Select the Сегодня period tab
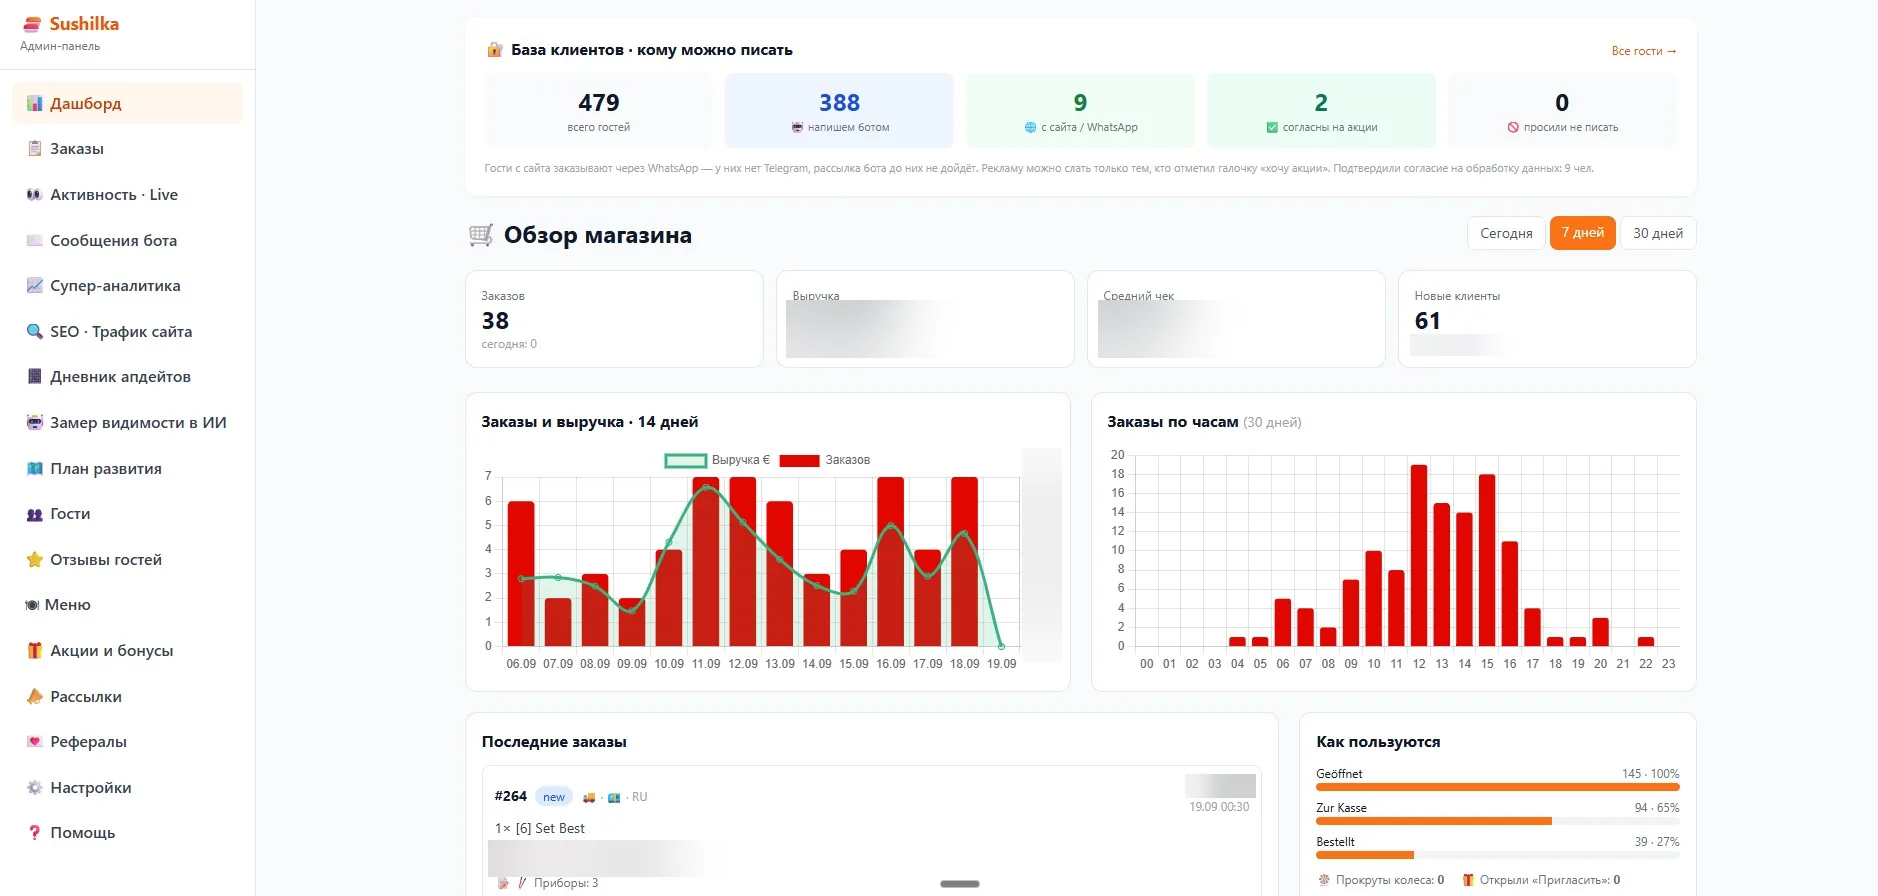The width and height of the screenshot is (1878, 896). pyautogui.click(x=1506, y=233)
